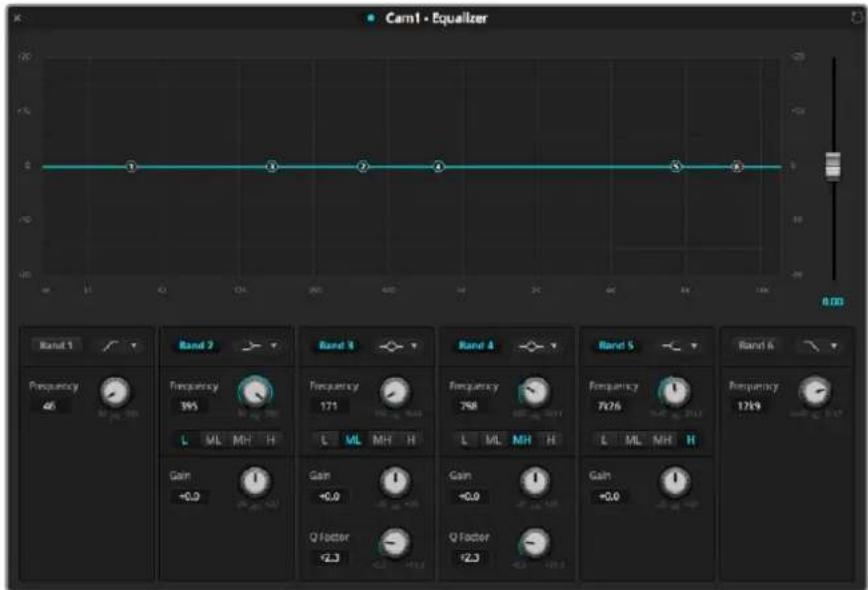This screenshot has width=868, height=590.
Task: Select L range for Band 3
Action: tap(324, 440)
